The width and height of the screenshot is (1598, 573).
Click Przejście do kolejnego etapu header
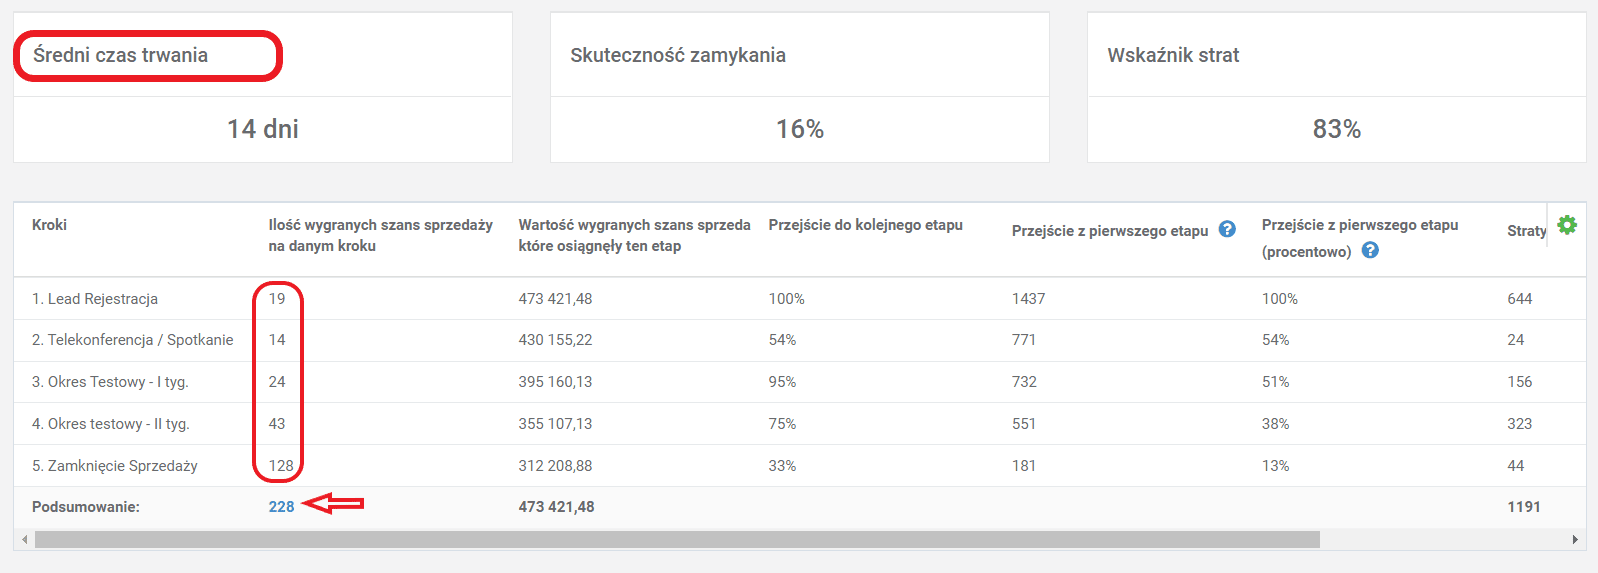pyautogui.click(x=865, y=225)
